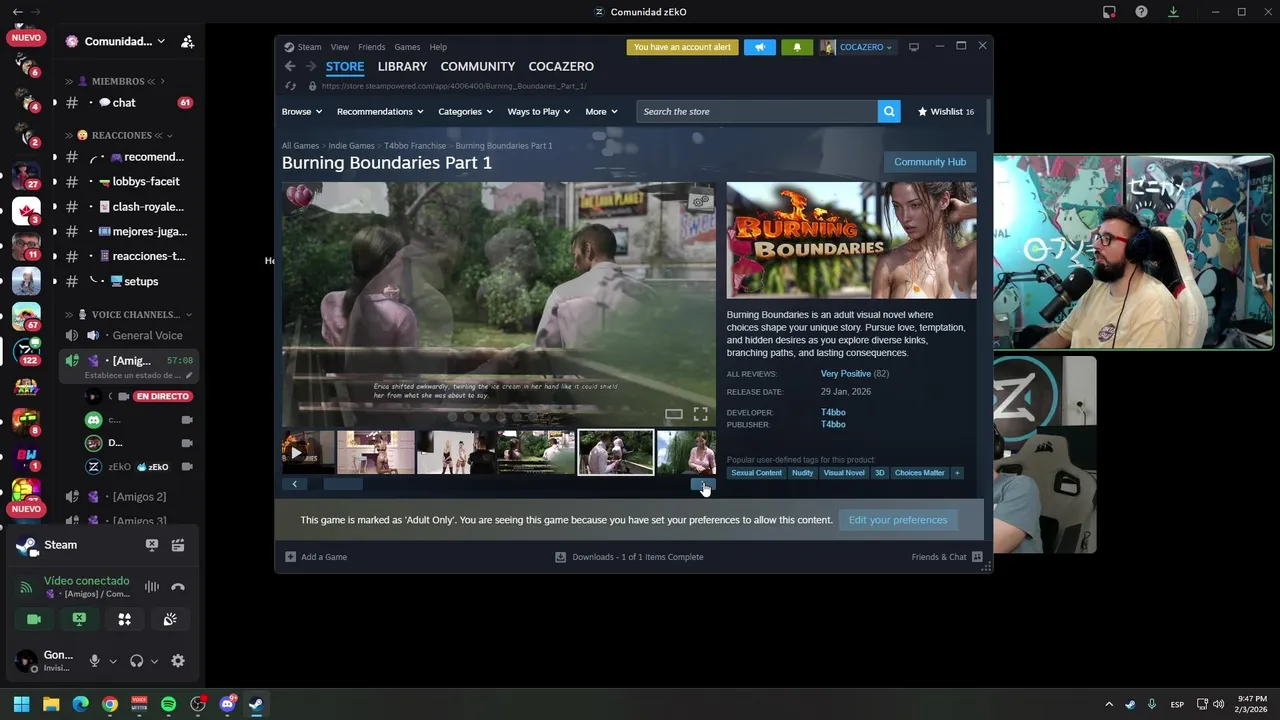The width and height of the screenshot is (1280, 720).
Task: Open Downloads status
Action: click(629, 557)
